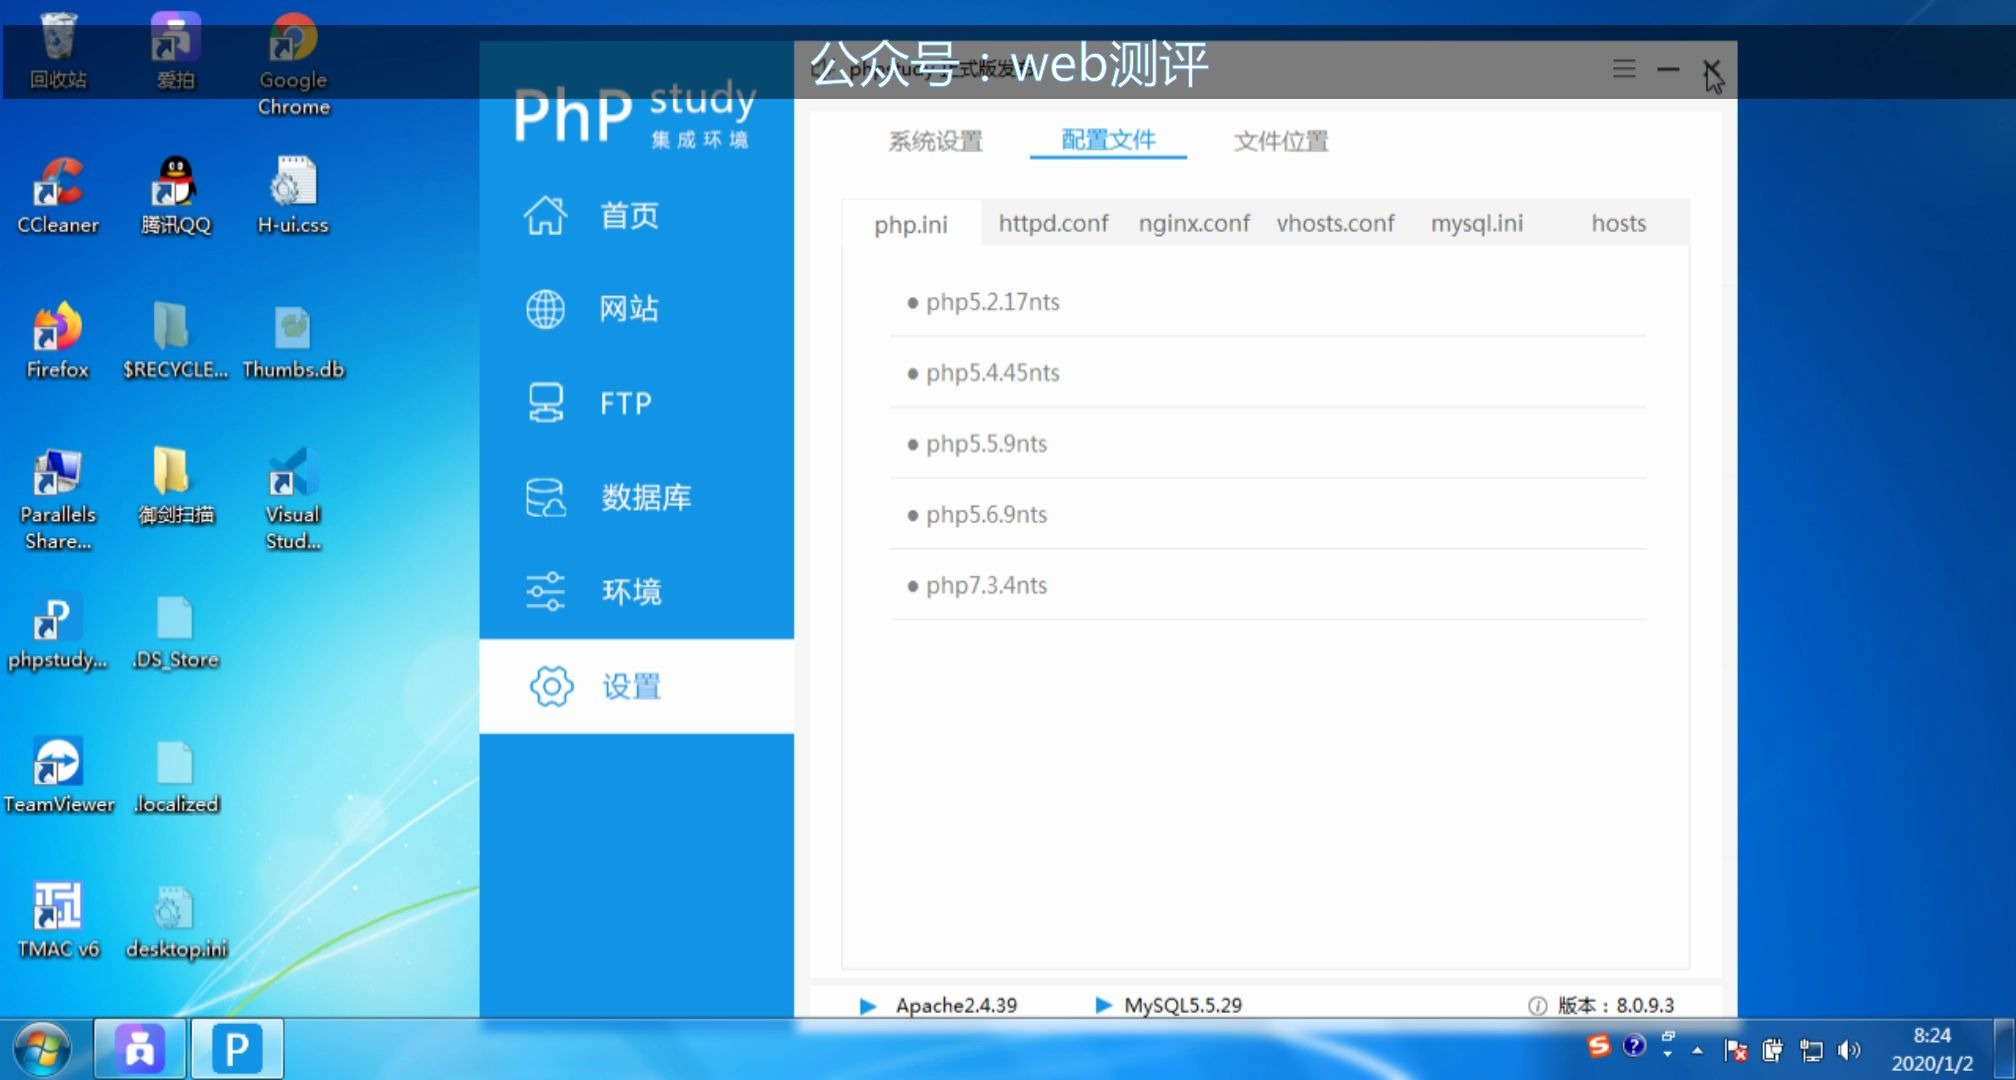Select the vhosts.conf config tab
The height and width of the screenshot is (1080, 2016).
(x=1335, y=223)
